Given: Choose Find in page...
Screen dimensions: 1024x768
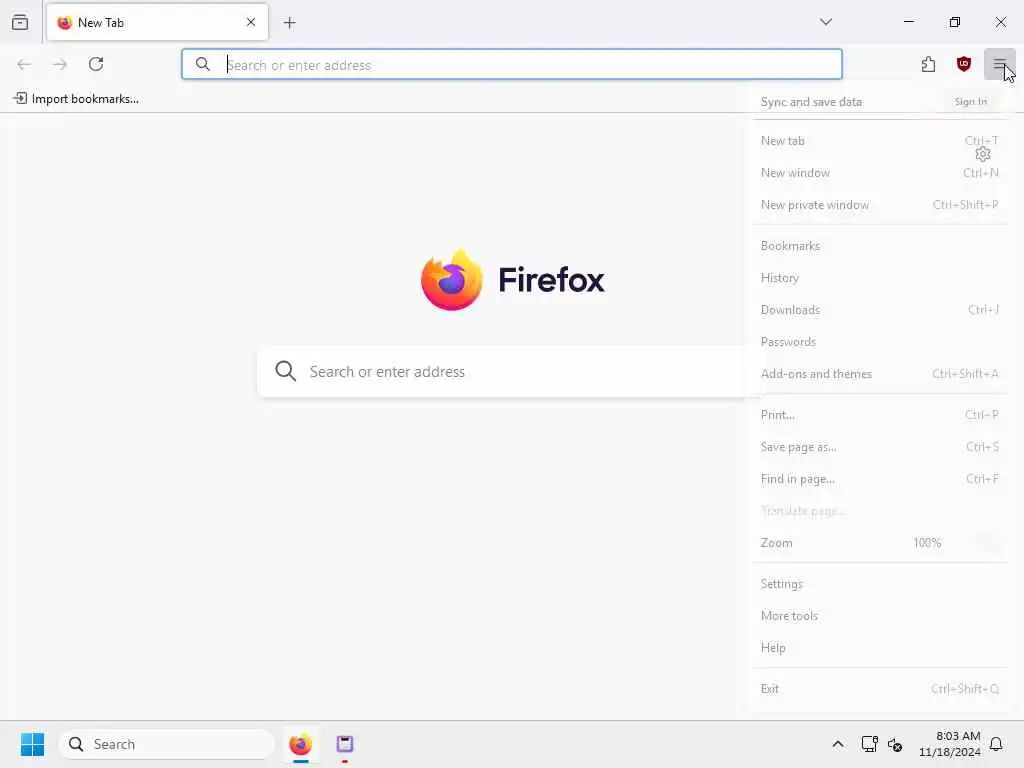Looking at the screenshot, I should (x=879, y=479).
